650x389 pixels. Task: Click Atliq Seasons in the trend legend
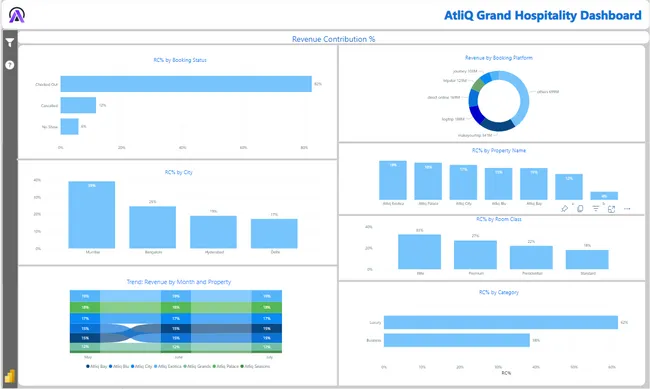tap(255, 366)
